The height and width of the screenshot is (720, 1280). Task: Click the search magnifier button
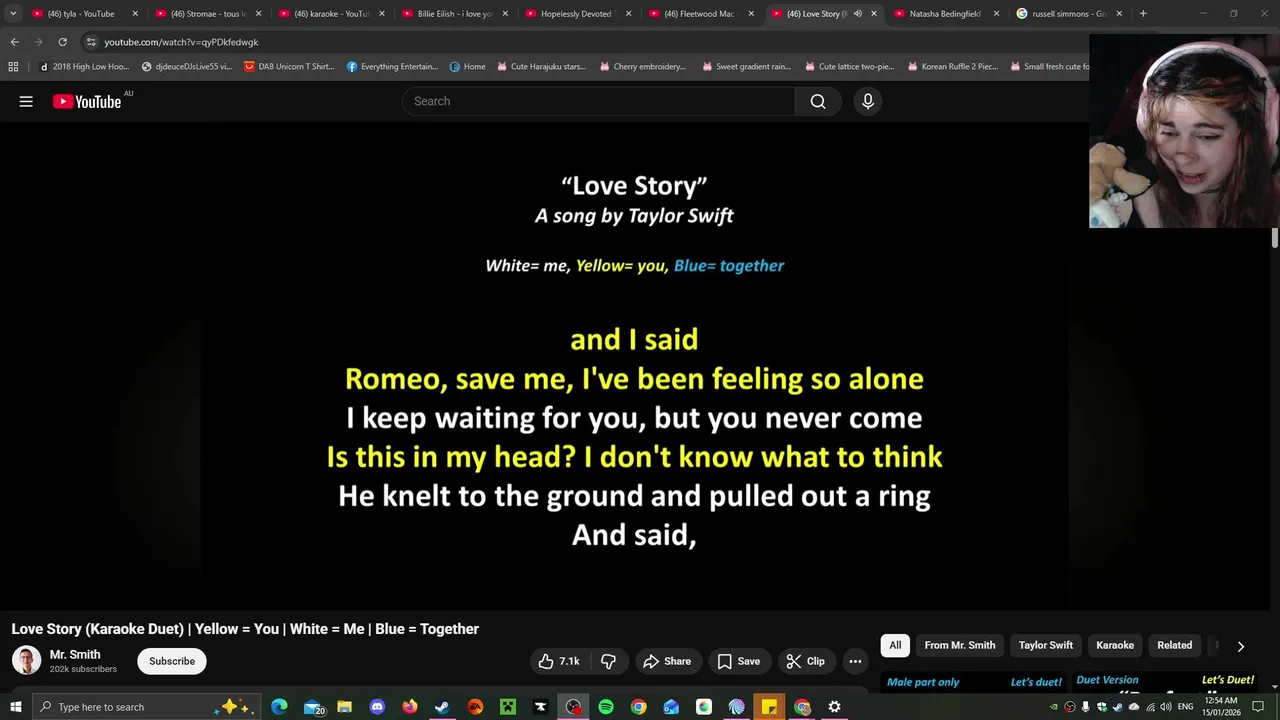(818, 101)
